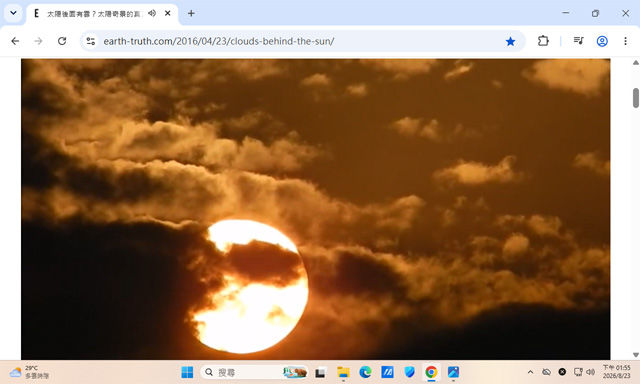The width and height of the screenshot is (640, 384).
Task: Click the page scroll up arrow
Action: pyautogui.click(x=636, y=63)
